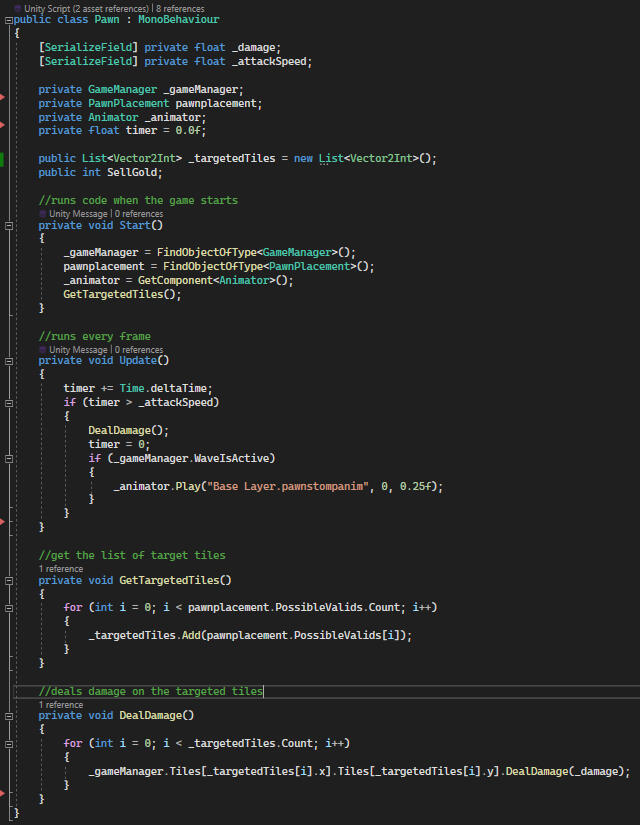
Task: Show the 8 references for Pawn class
Action: coord(181,8)
